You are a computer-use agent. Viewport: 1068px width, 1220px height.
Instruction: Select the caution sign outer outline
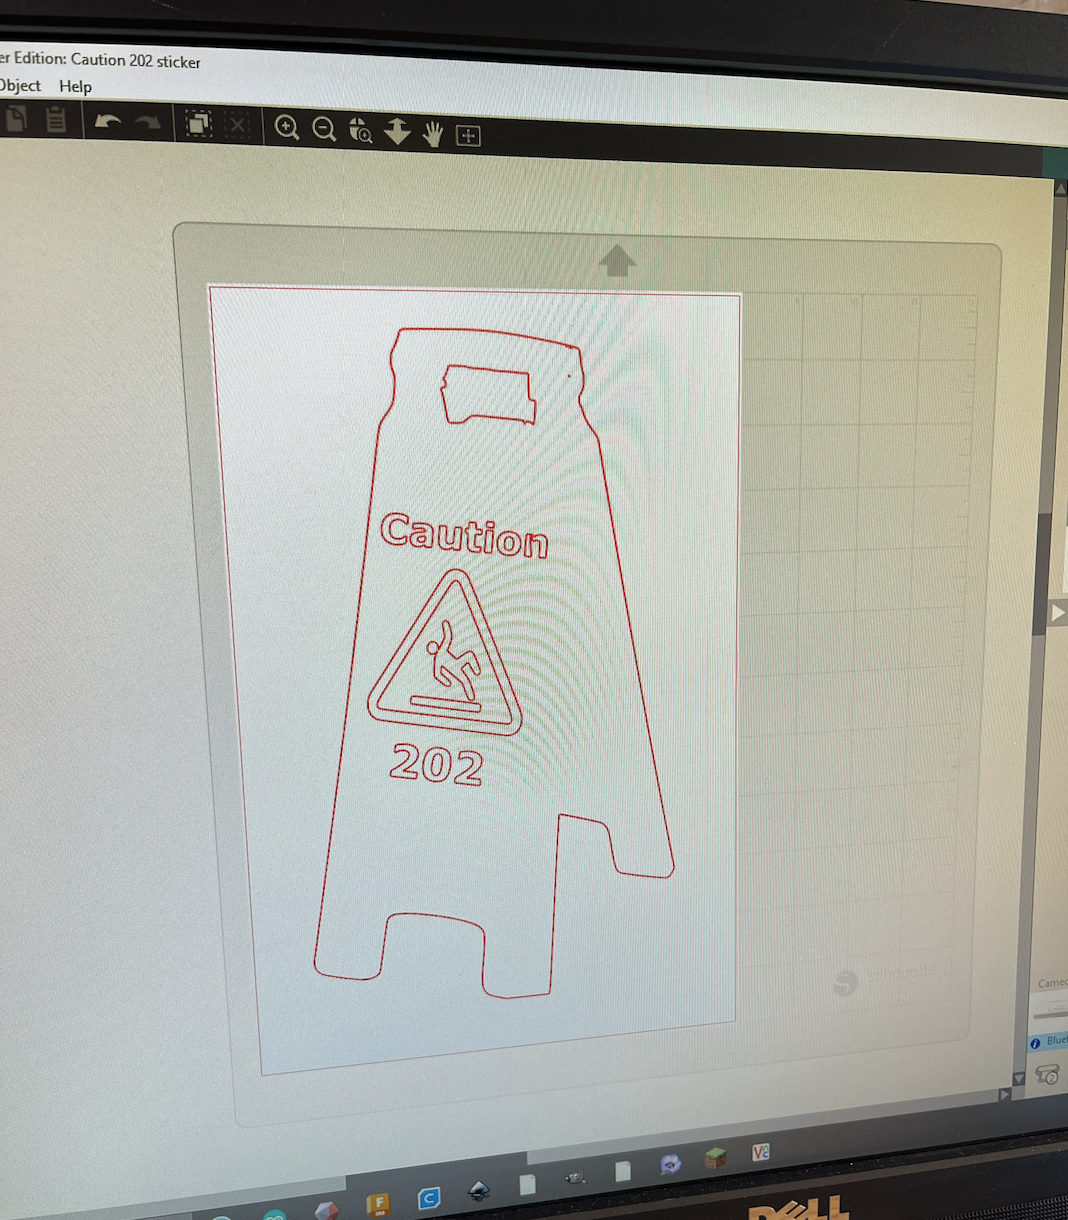pos(494,662)
